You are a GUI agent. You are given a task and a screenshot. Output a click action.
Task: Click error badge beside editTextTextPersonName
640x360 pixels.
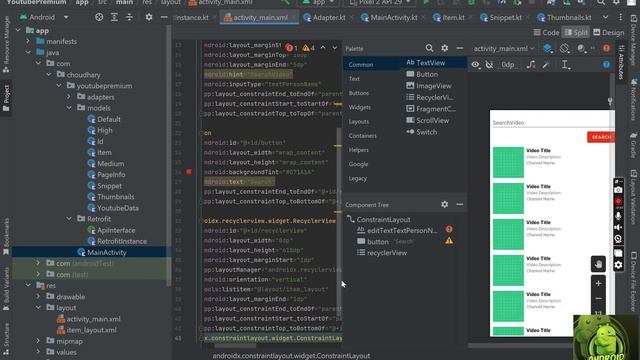449,229
